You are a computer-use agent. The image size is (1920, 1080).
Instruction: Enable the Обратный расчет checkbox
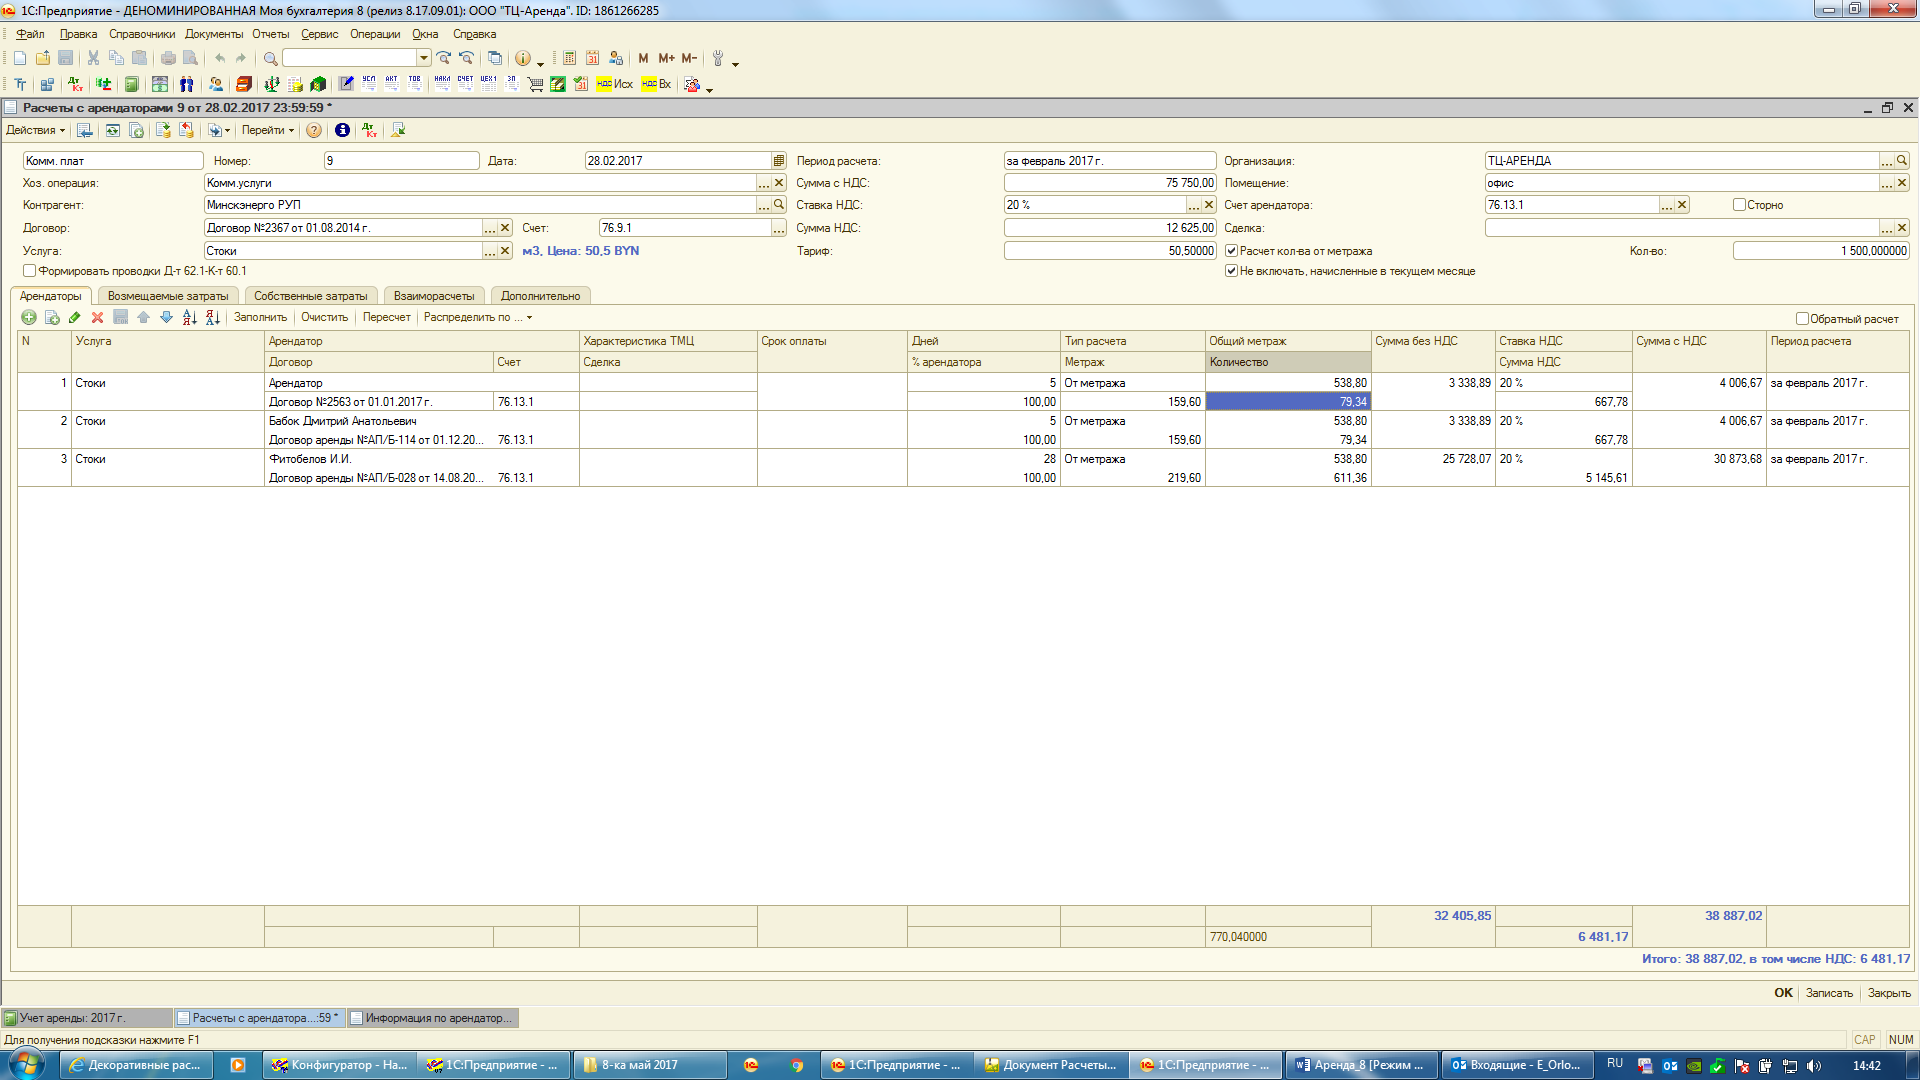[1802, 319]
